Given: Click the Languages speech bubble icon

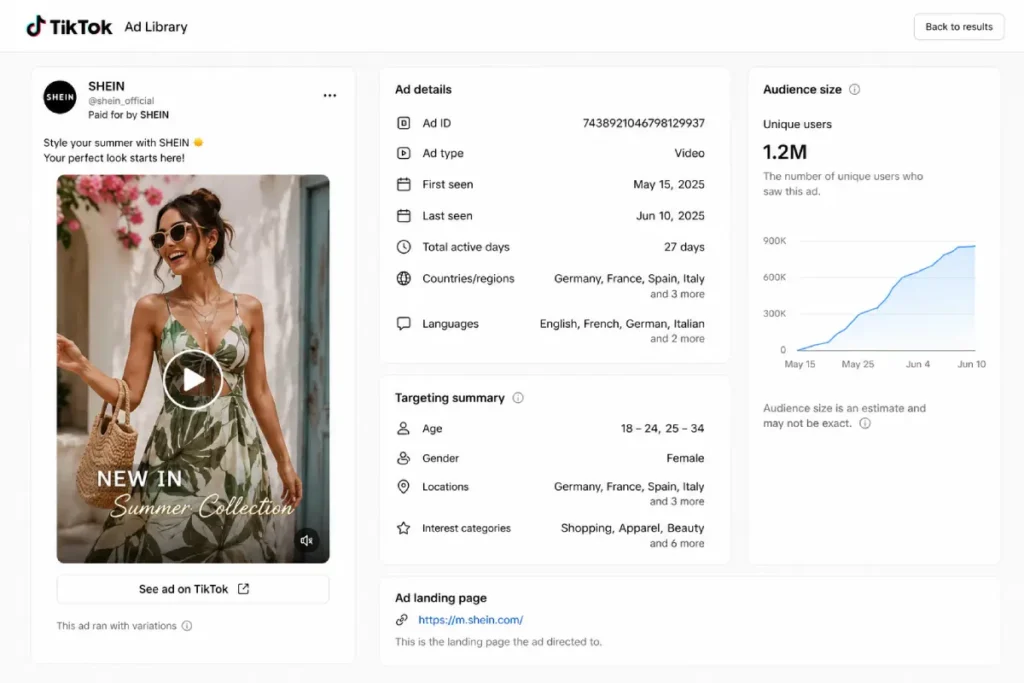Looking at the screenshot, I should pyautogui.click(x=404, y=323).
